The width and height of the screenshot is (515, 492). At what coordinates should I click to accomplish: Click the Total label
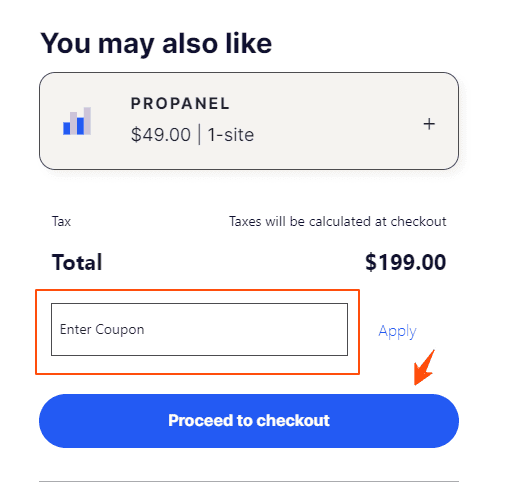pos(77,262)
